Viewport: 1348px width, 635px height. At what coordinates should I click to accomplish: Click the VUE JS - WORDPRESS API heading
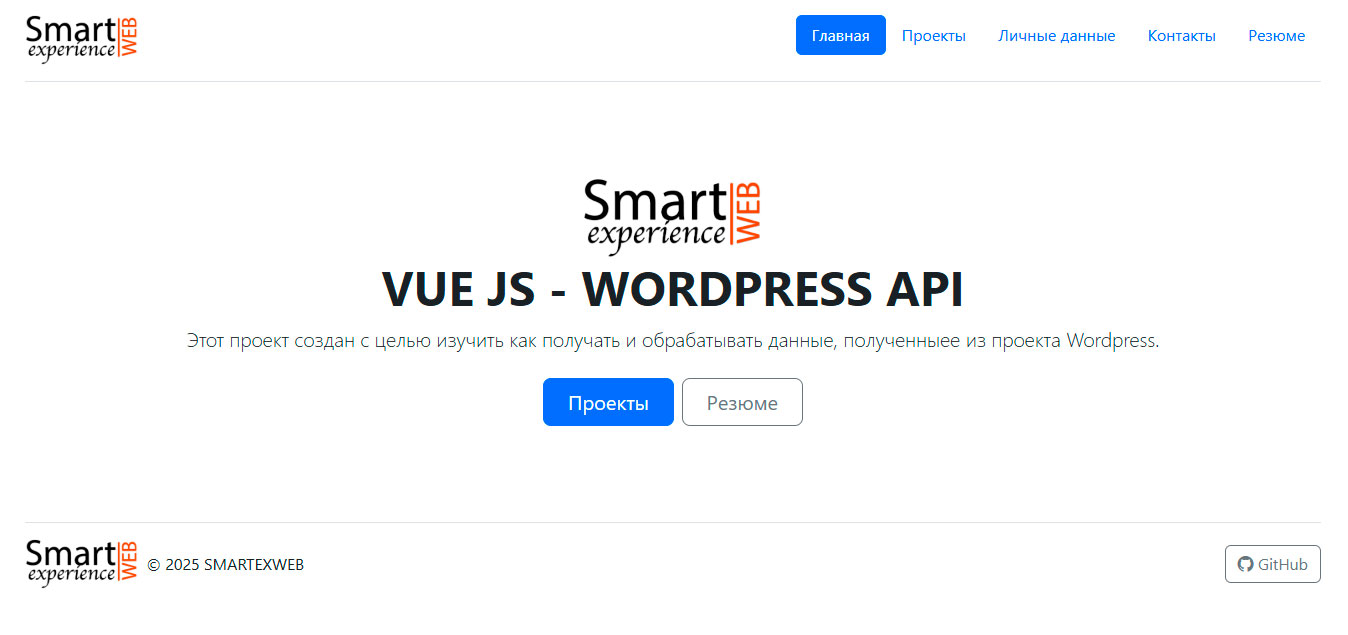(672, 290)
